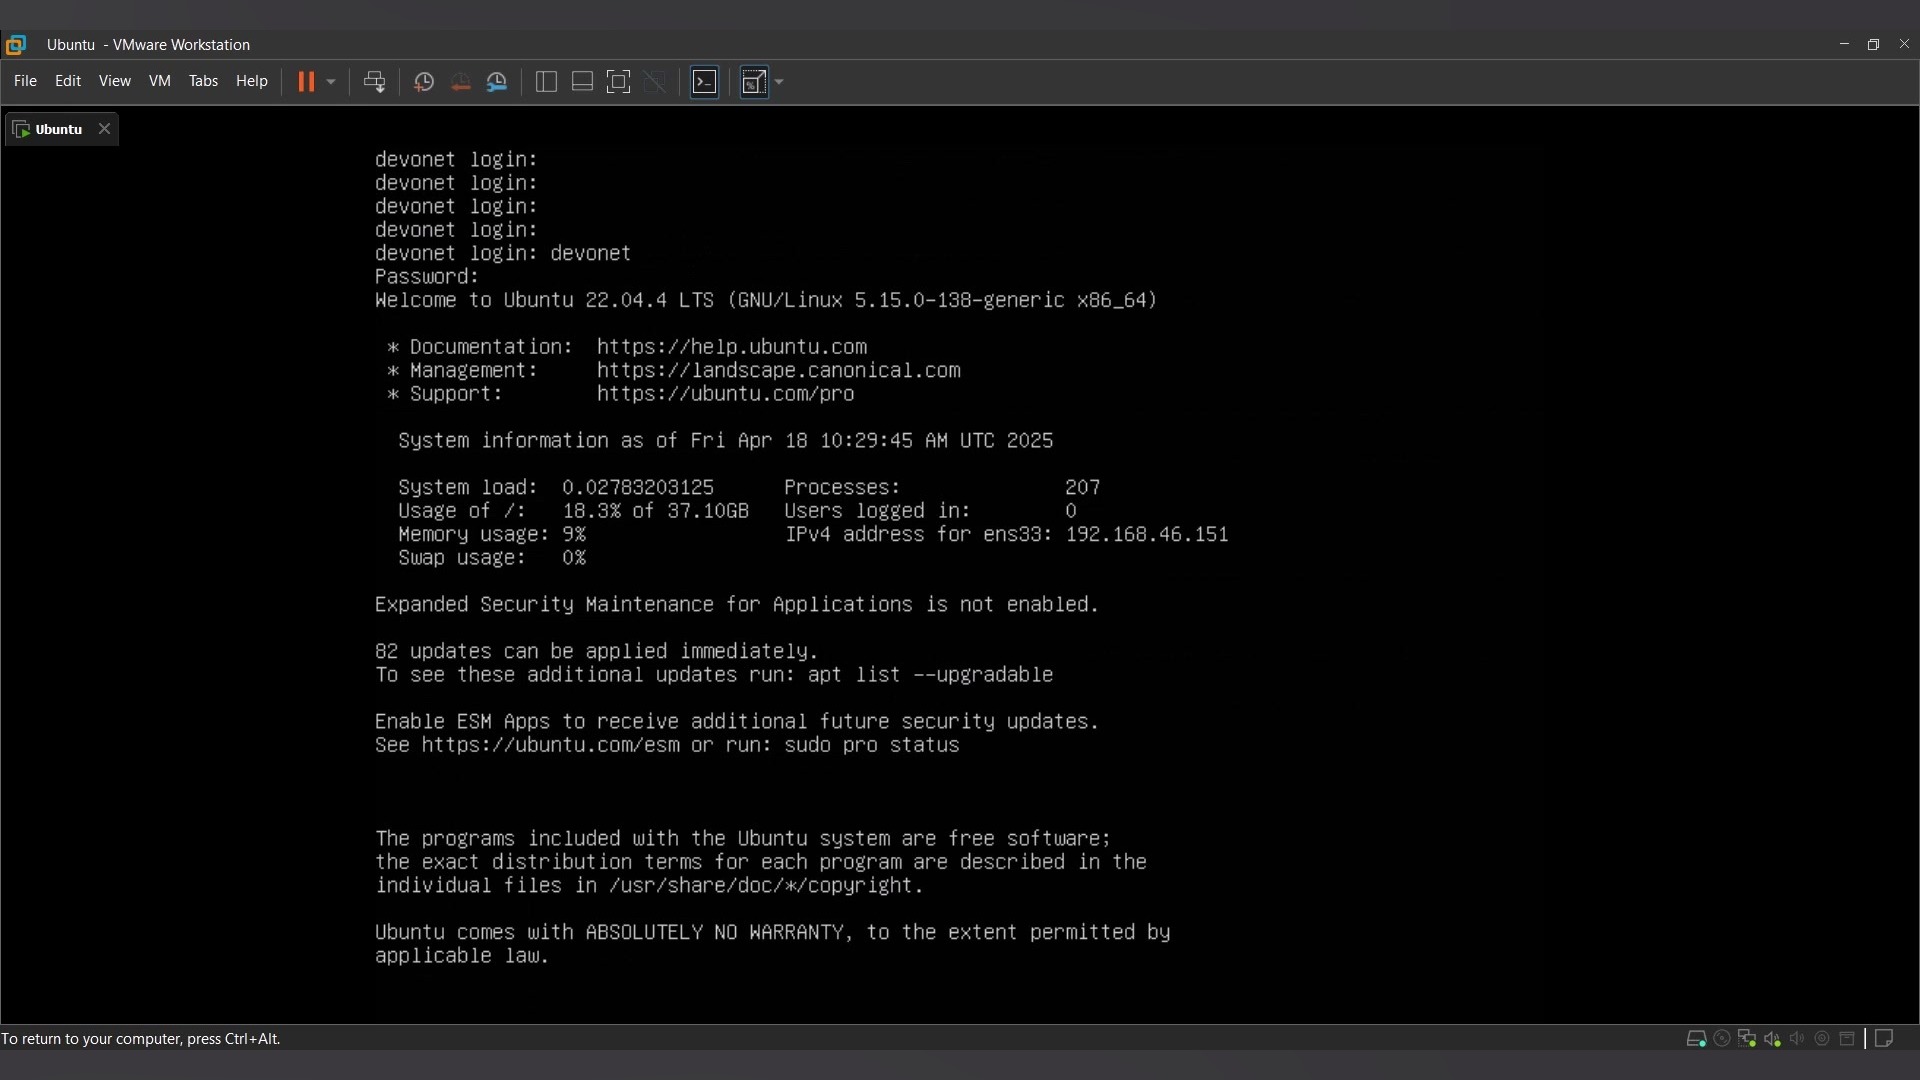Expand the stretch mode dropdown arrow
The width and height of the screenshot is (1920, 1080).
click(779, 82)
